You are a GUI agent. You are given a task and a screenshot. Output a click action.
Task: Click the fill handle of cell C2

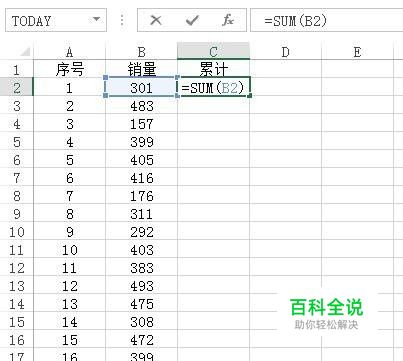(x=250, y=96)
